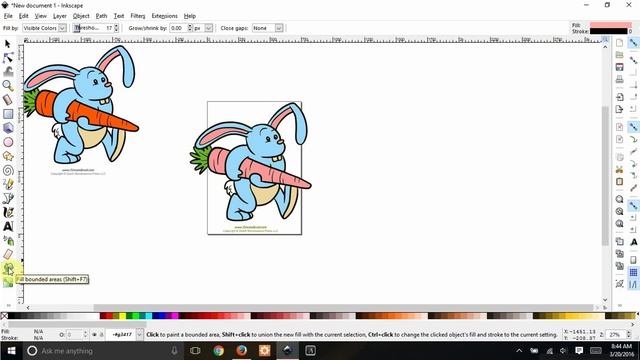Viewport: 640px width, 360px height.
Task: Select the Zoom magnifier tool
Action: coord(8,86)
